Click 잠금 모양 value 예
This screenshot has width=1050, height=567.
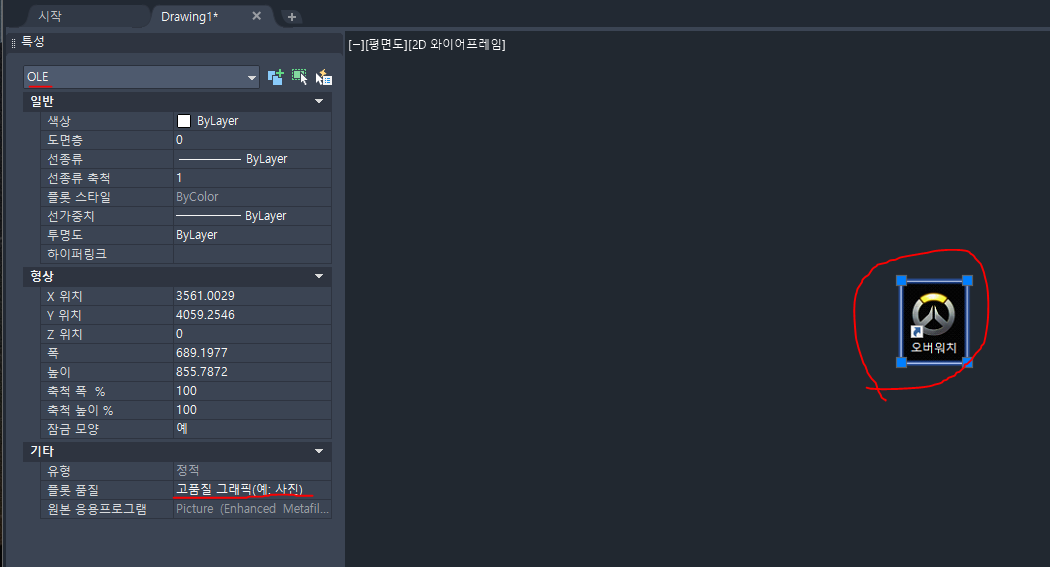[252, 428]
